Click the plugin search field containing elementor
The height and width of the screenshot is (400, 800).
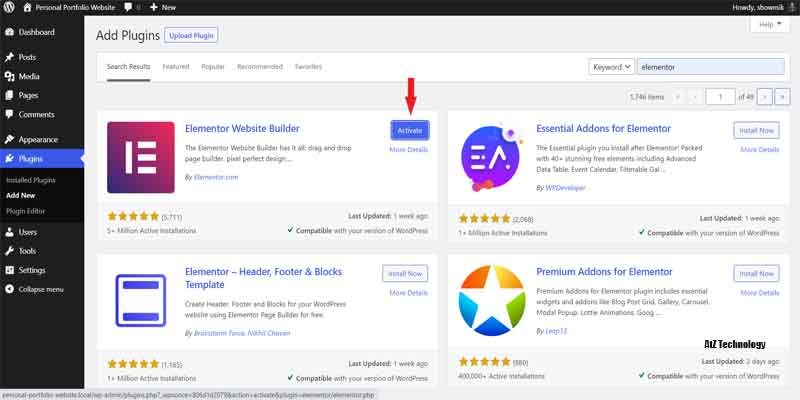[x=711, y=67]
